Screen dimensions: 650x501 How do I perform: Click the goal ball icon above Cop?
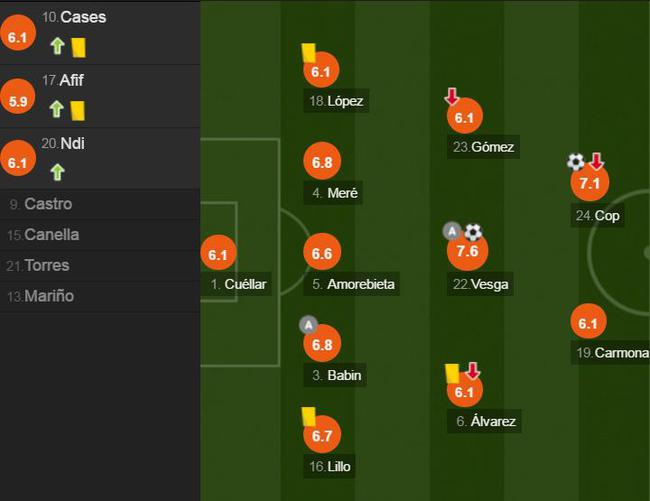[576, 162]
